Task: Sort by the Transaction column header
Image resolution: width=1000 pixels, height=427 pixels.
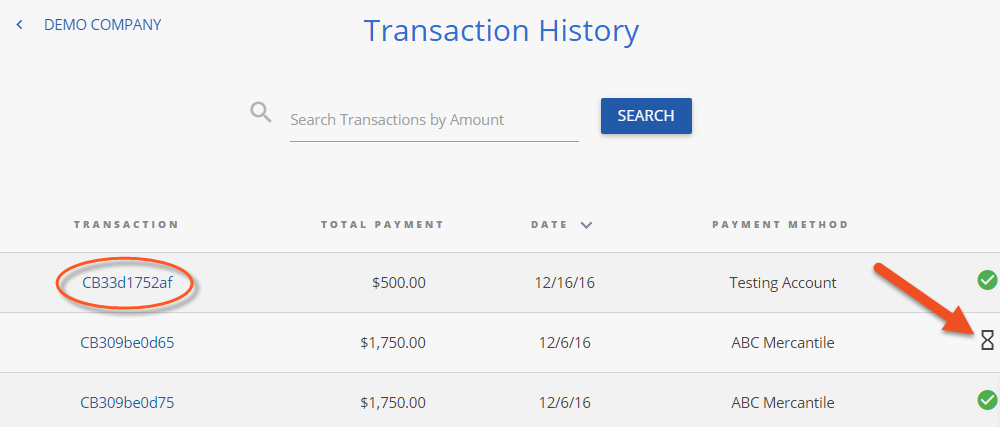Action: pyautogui.click(x=126, y=225)
